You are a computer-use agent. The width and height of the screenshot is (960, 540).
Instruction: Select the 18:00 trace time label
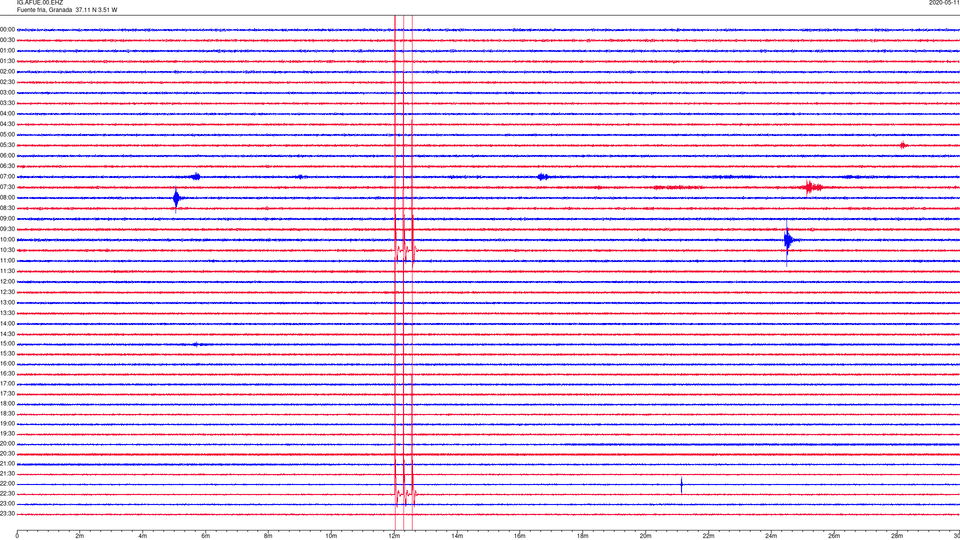coord(8,404)
